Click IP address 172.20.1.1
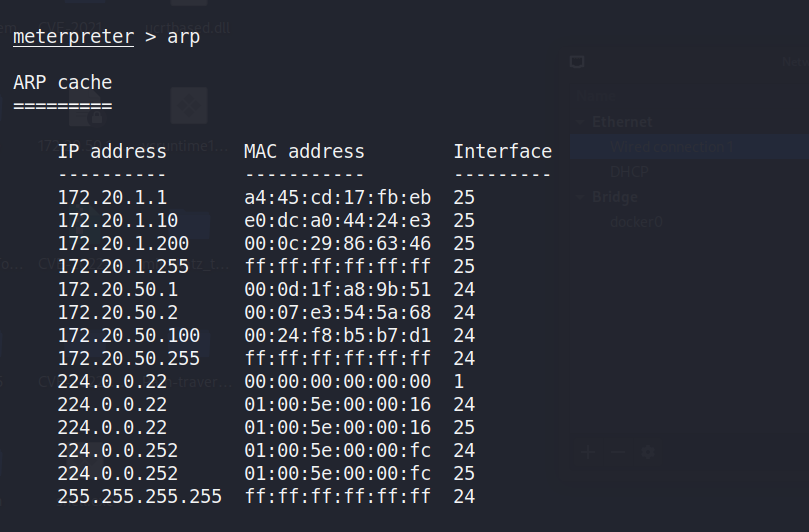Screen dimensions: 809x532 click(x=112, y=198)
